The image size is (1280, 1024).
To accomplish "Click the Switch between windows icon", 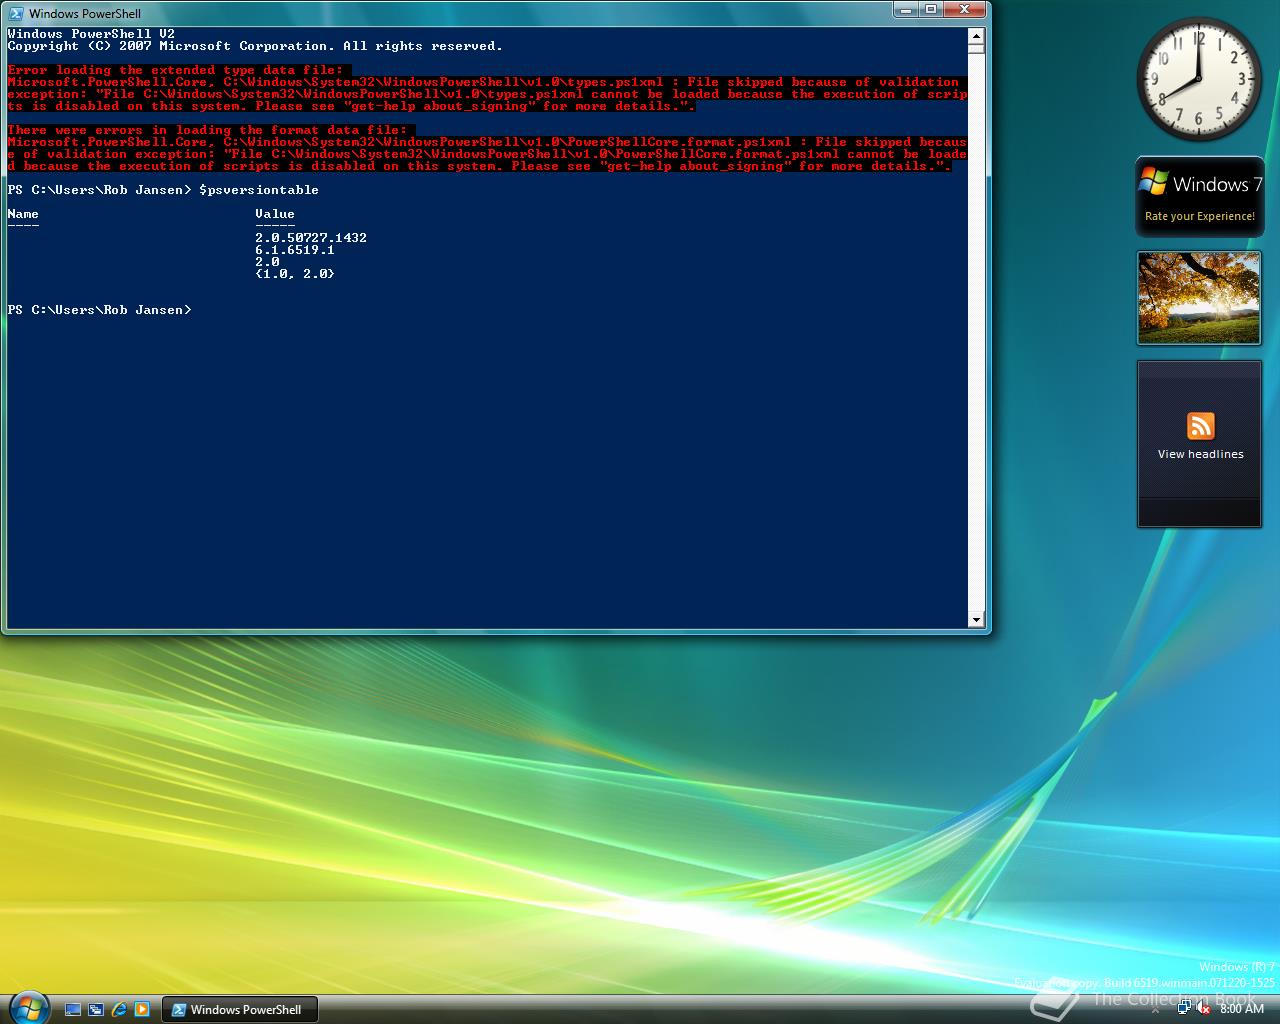I will pyautogui.click(x=96, y=1010).
